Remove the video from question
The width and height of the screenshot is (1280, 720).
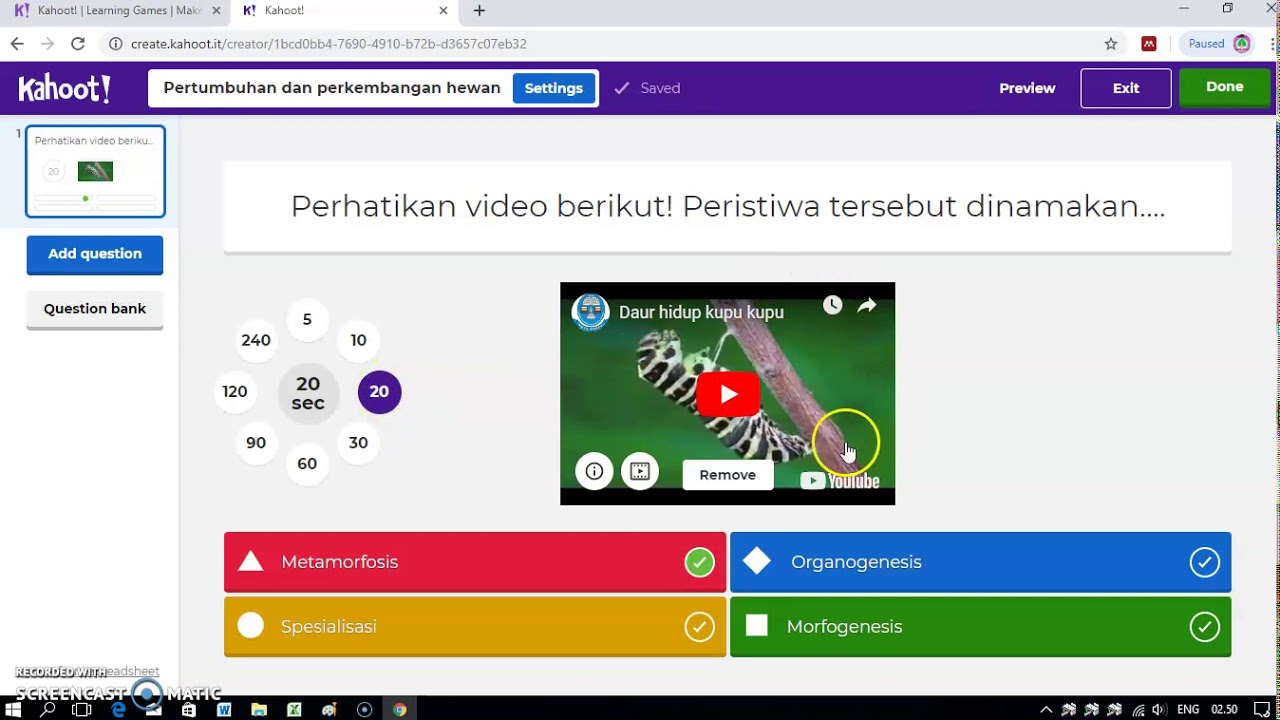coord(728,475)
